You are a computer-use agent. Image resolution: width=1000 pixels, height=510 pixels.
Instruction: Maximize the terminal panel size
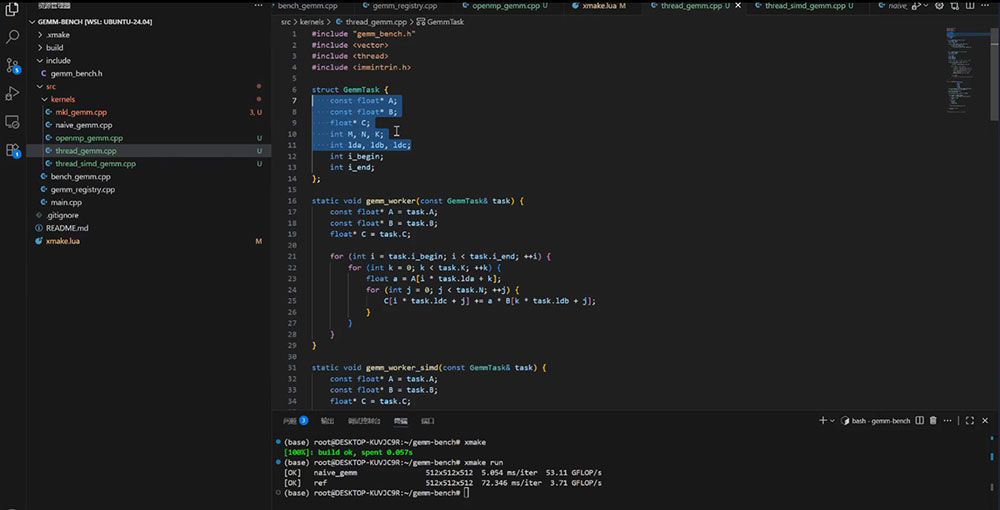pyautogui.click(x=969, y=421)
